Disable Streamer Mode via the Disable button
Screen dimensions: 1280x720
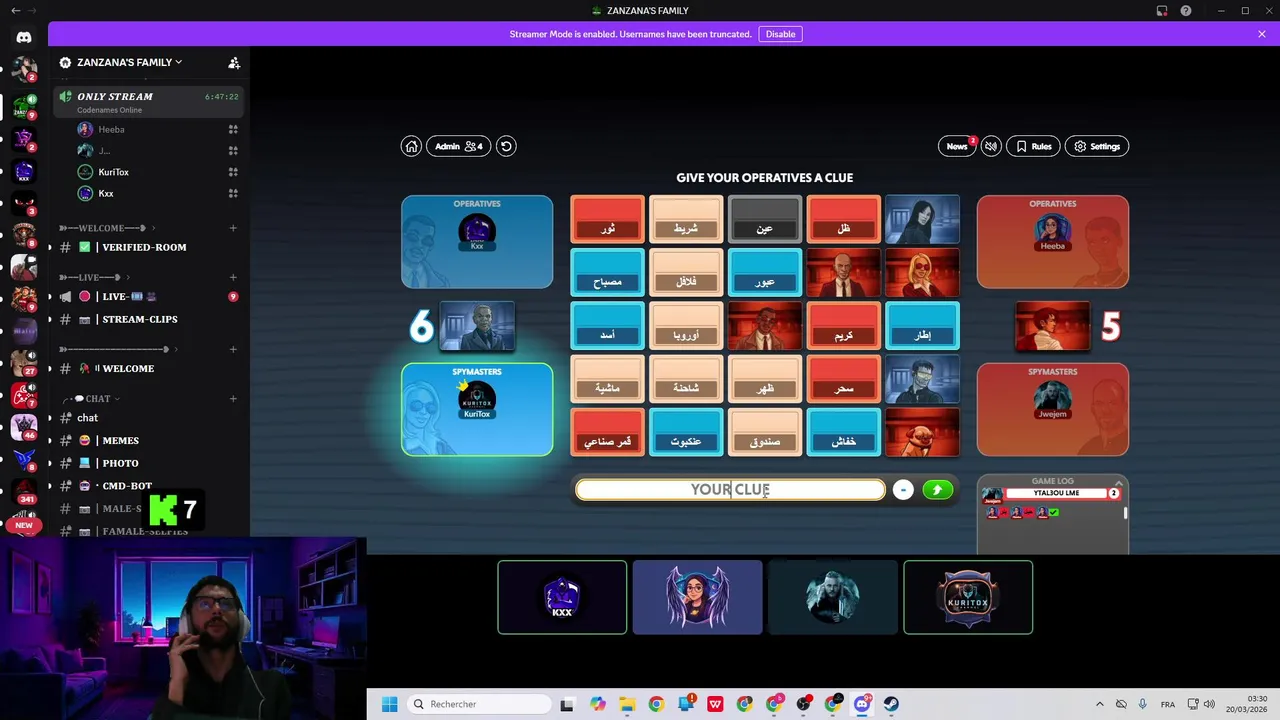click(x=781, y=34)
